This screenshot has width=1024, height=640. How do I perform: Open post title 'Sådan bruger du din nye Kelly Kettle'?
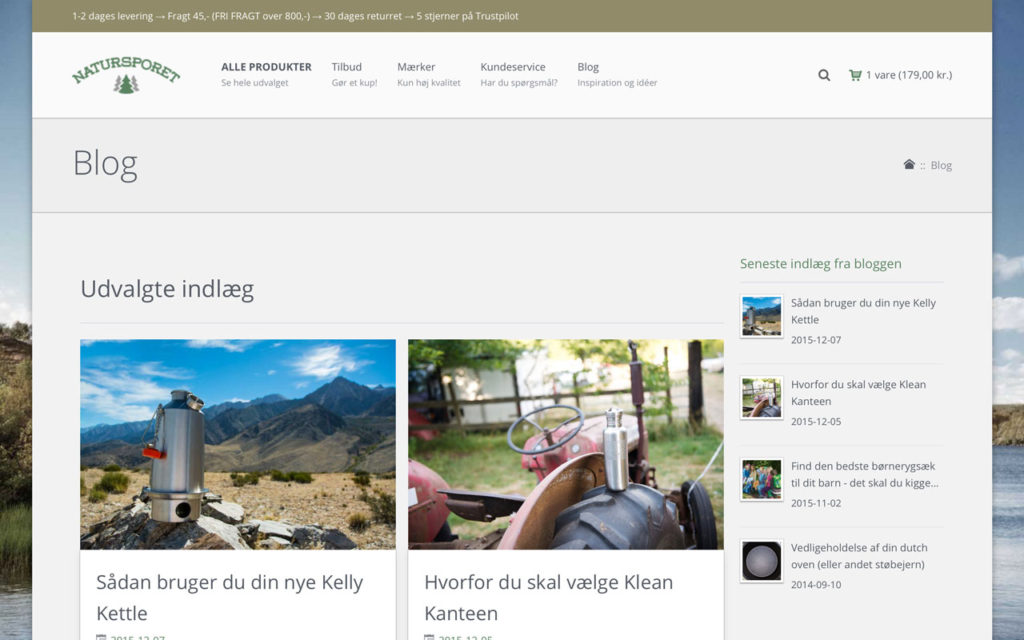tap(229, 598)
